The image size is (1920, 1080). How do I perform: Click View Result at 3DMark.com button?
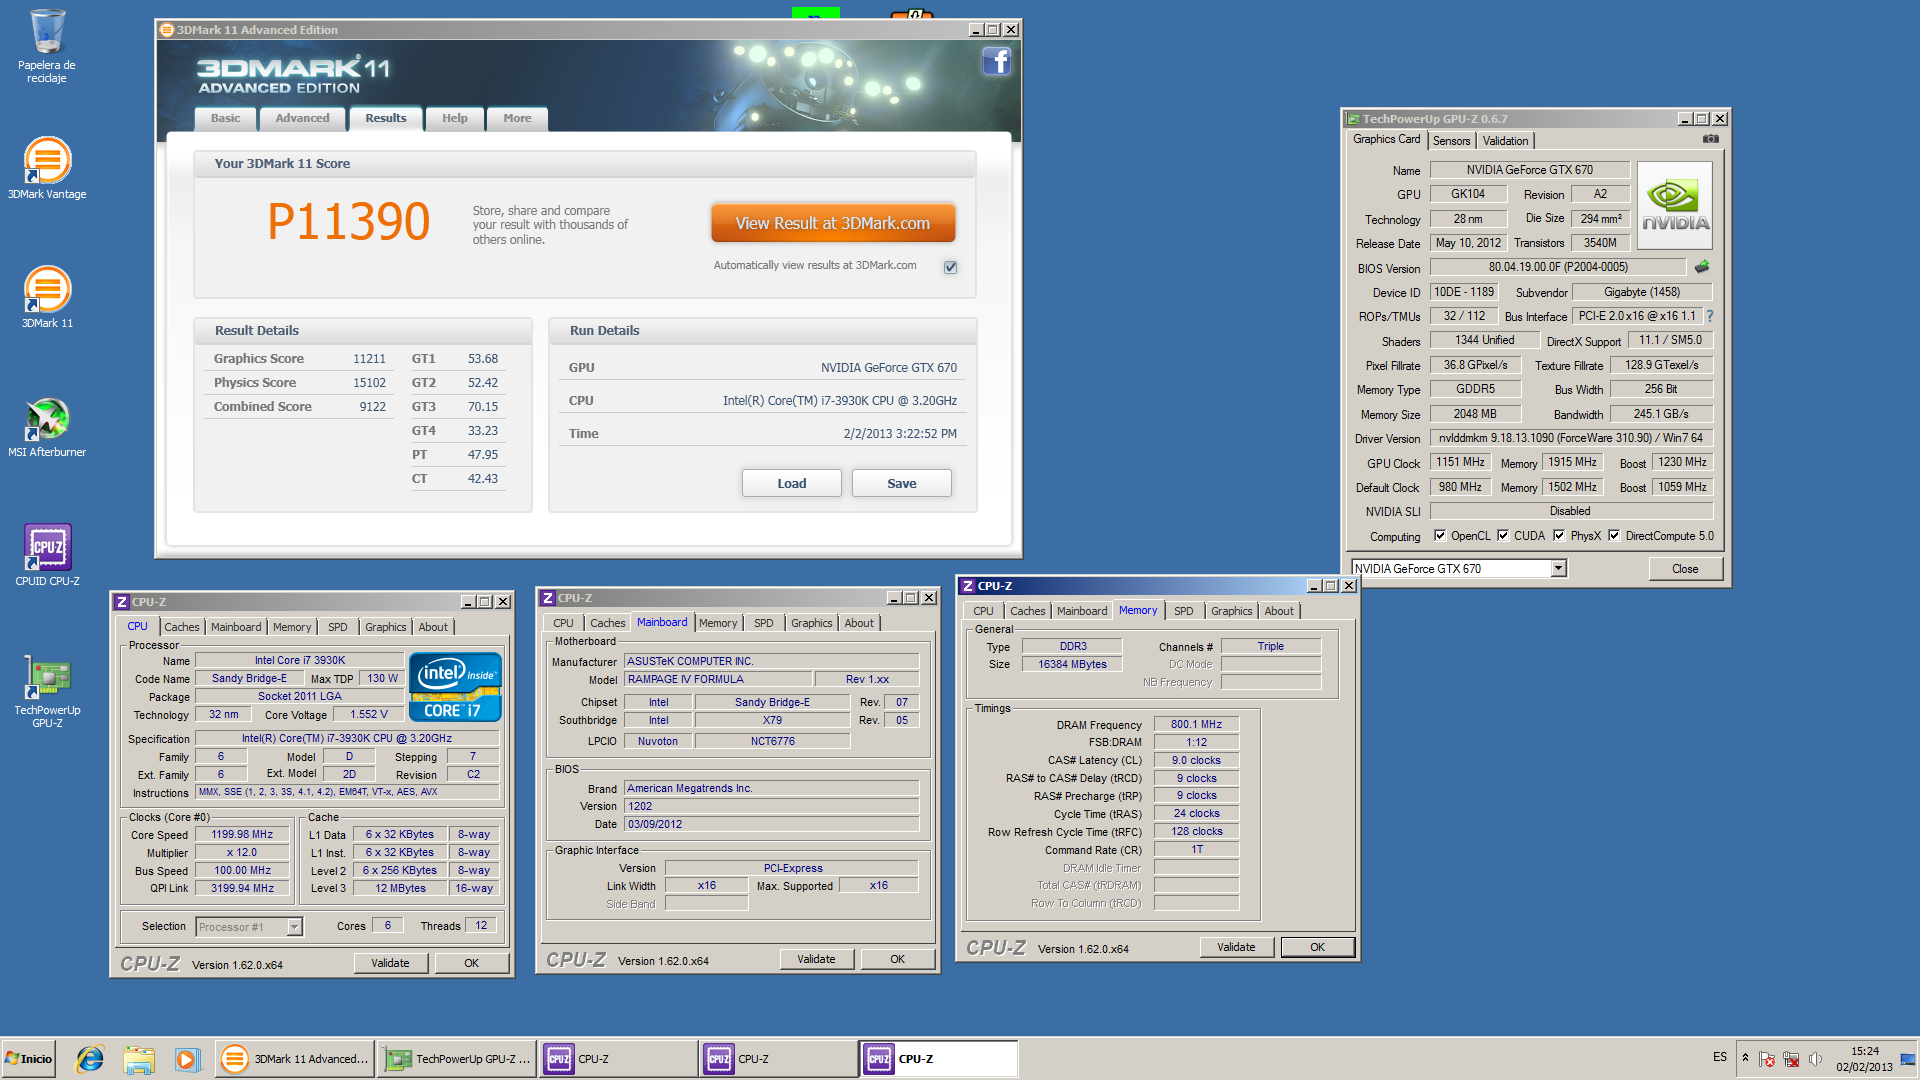pos(833,223)
